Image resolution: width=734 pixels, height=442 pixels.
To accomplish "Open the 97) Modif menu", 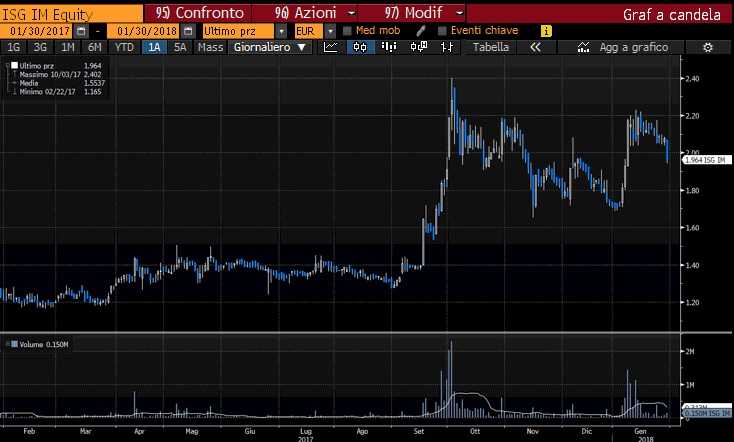I will (x=413, y=13).
